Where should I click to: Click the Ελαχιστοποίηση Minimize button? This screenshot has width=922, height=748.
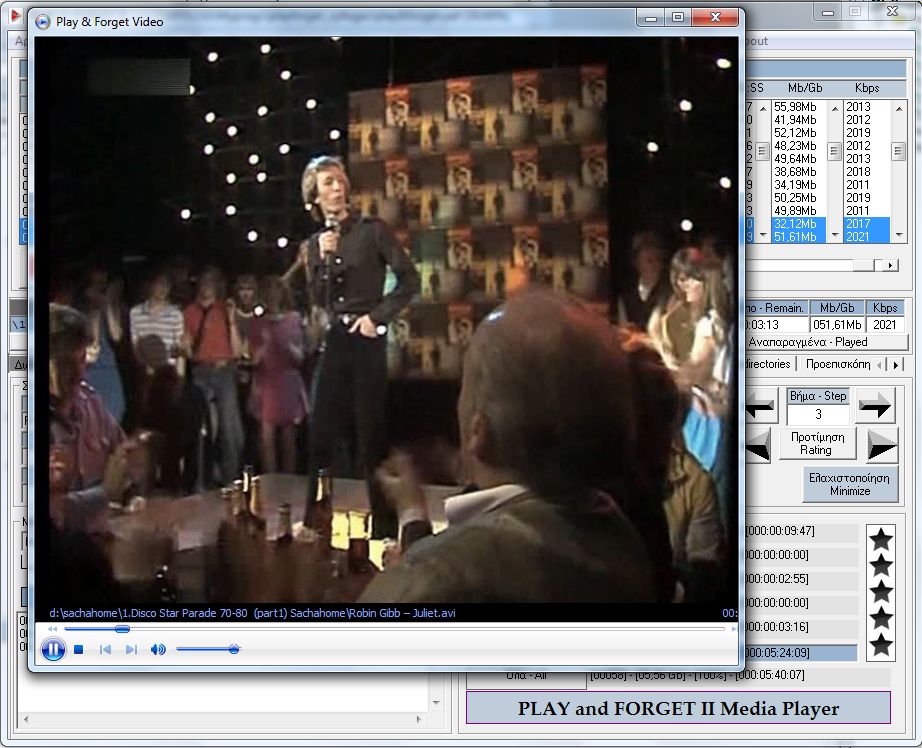850,484
